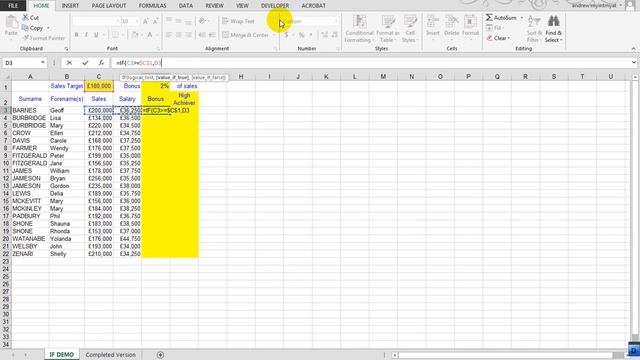Click the Select All corner triangle

(x=6, y=76)
